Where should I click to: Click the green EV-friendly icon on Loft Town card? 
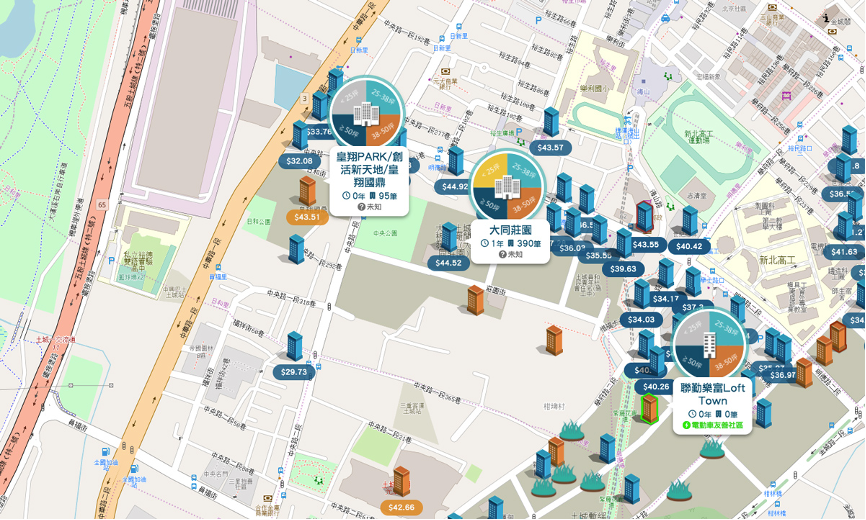[x=687, y=426]
